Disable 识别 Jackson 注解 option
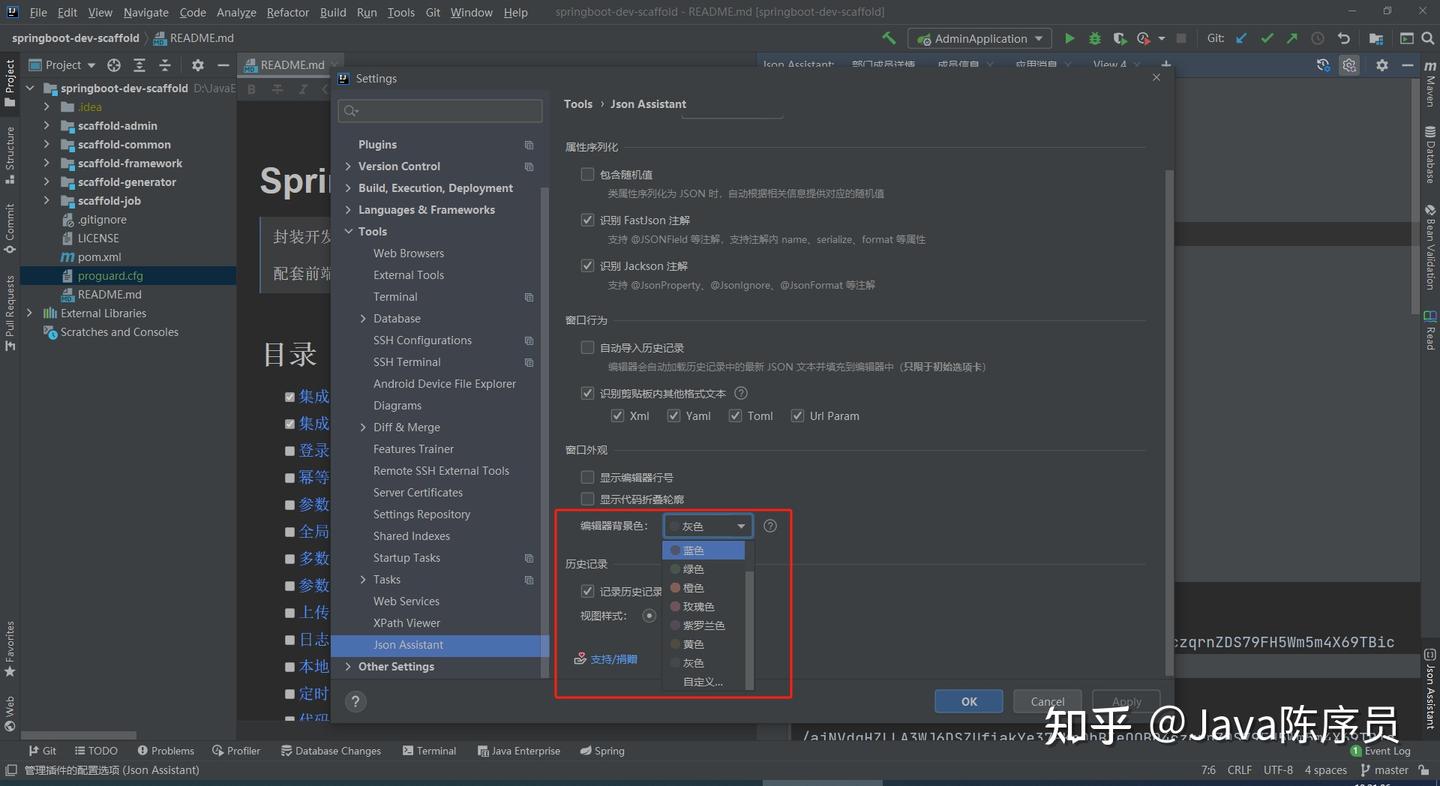The width and height of the screenshot is (1440, 786). click(587, 265)
